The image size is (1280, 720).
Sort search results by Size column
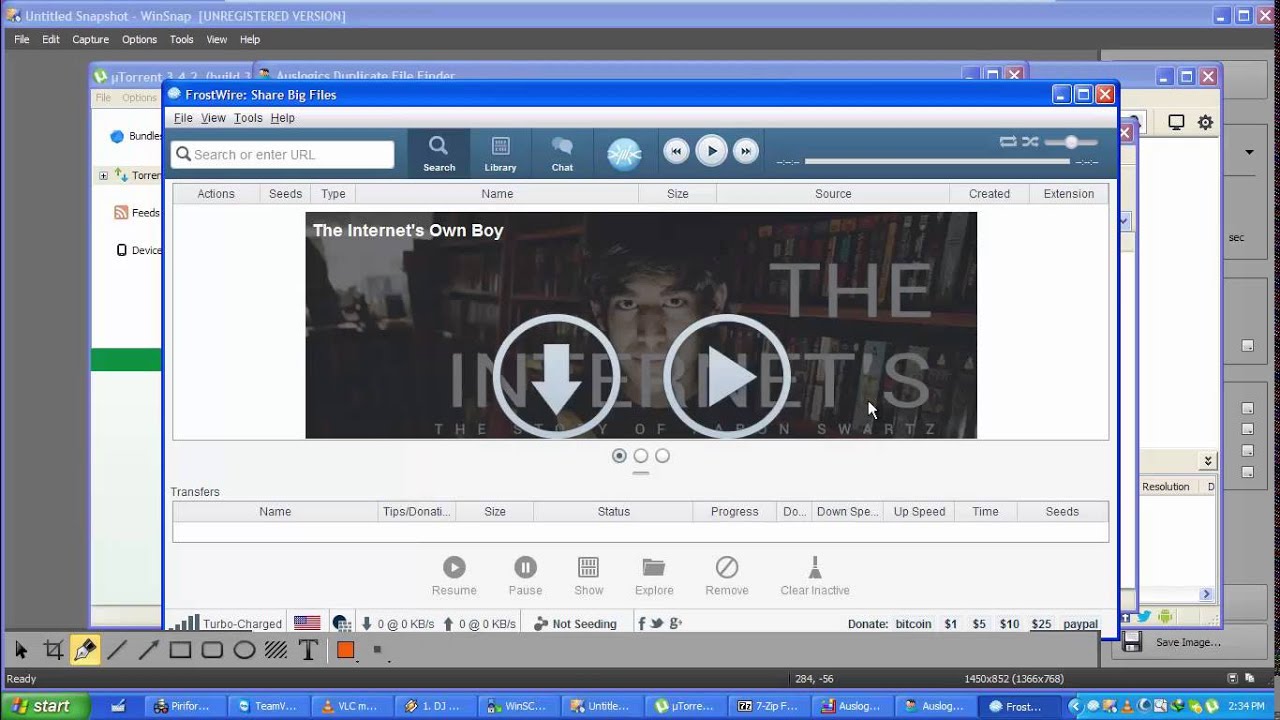(x=678, y=194)
